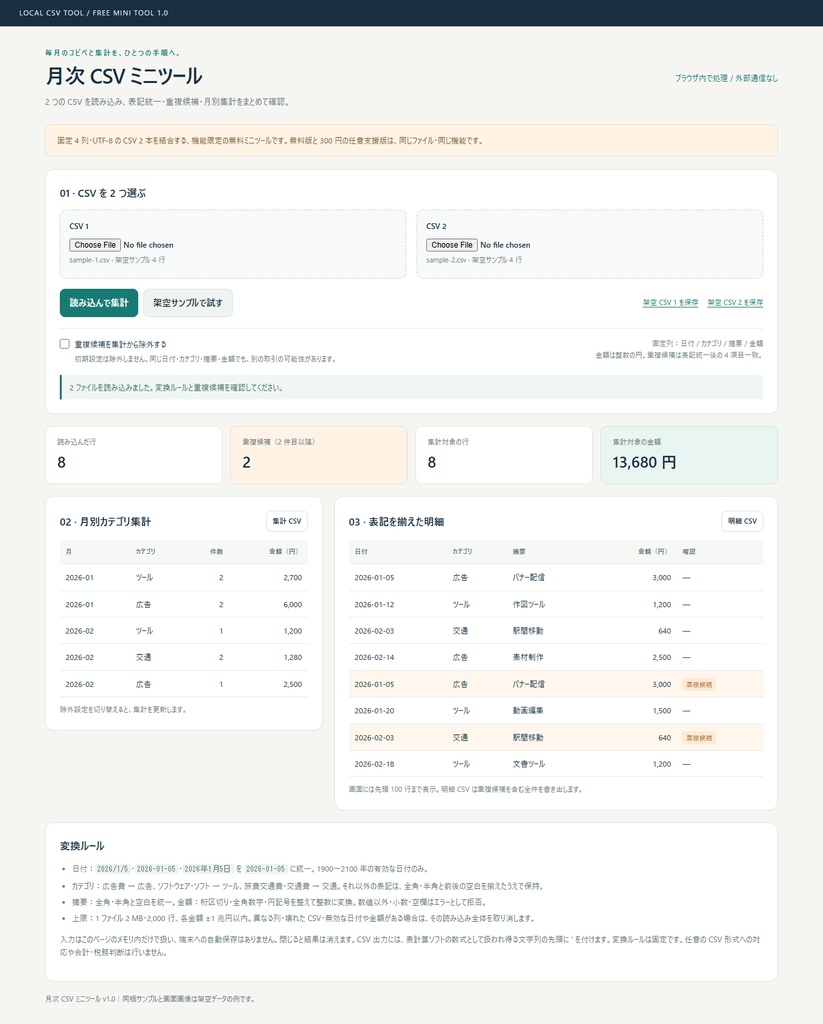Click Choose File for CSV 1
Screen dimensions: 823x1024
pos(95,245)
